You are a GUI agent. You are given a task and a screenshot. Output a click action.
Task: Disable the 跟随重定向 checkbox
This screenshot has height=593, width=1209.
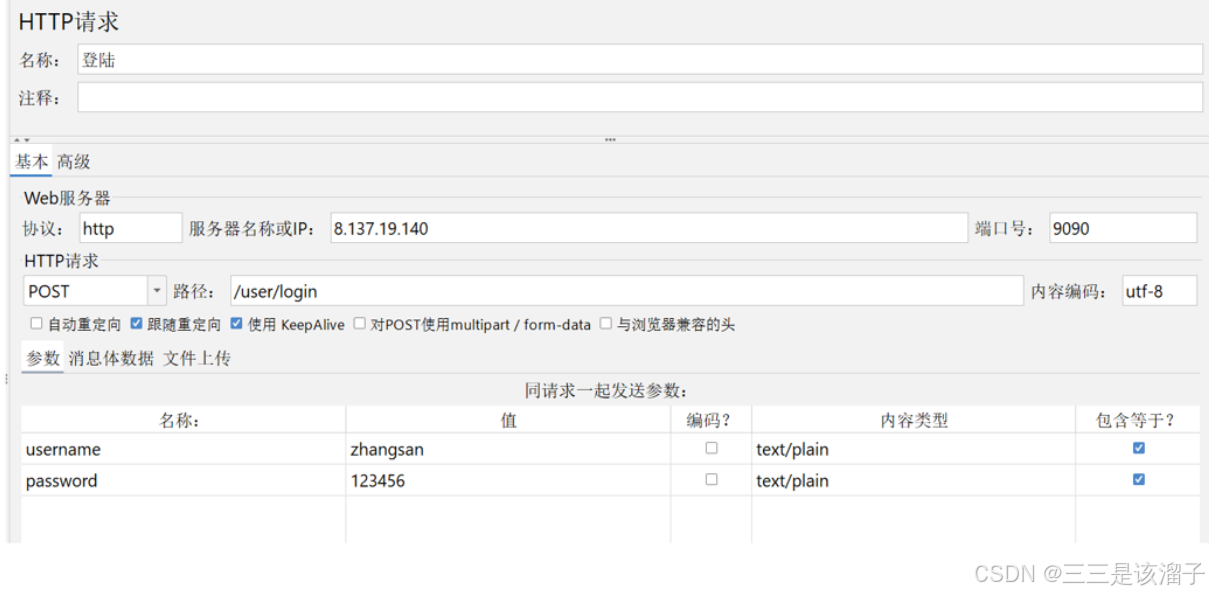tap(137, 324)
